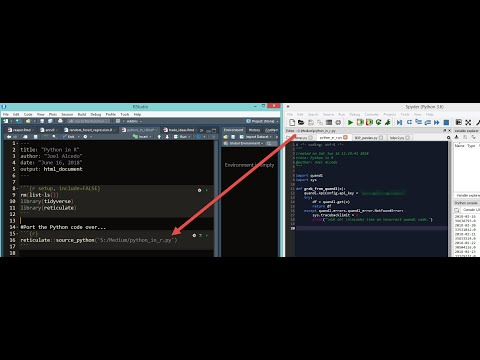The height and width of the screenshot is (360, 480).
Task: Click the Print icon in RStudio toolbar
Action: coord(60,121)
